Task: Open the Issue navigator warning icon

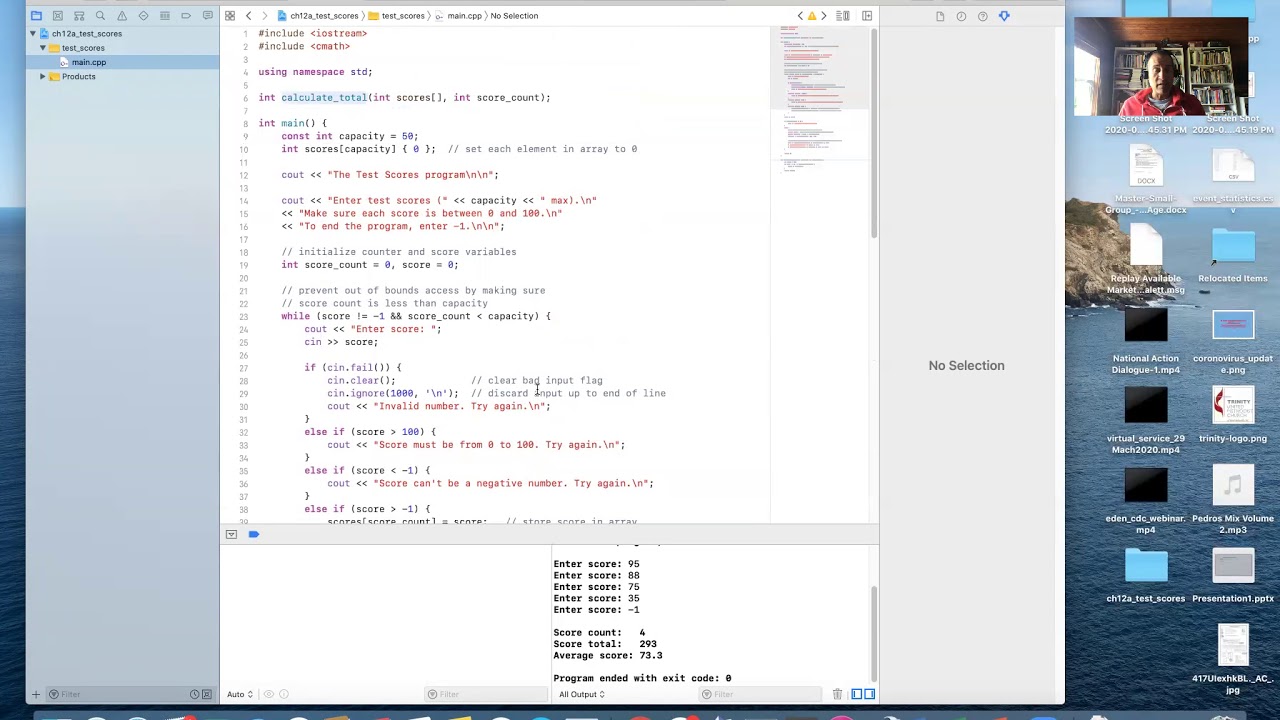Action: point(122,16)
